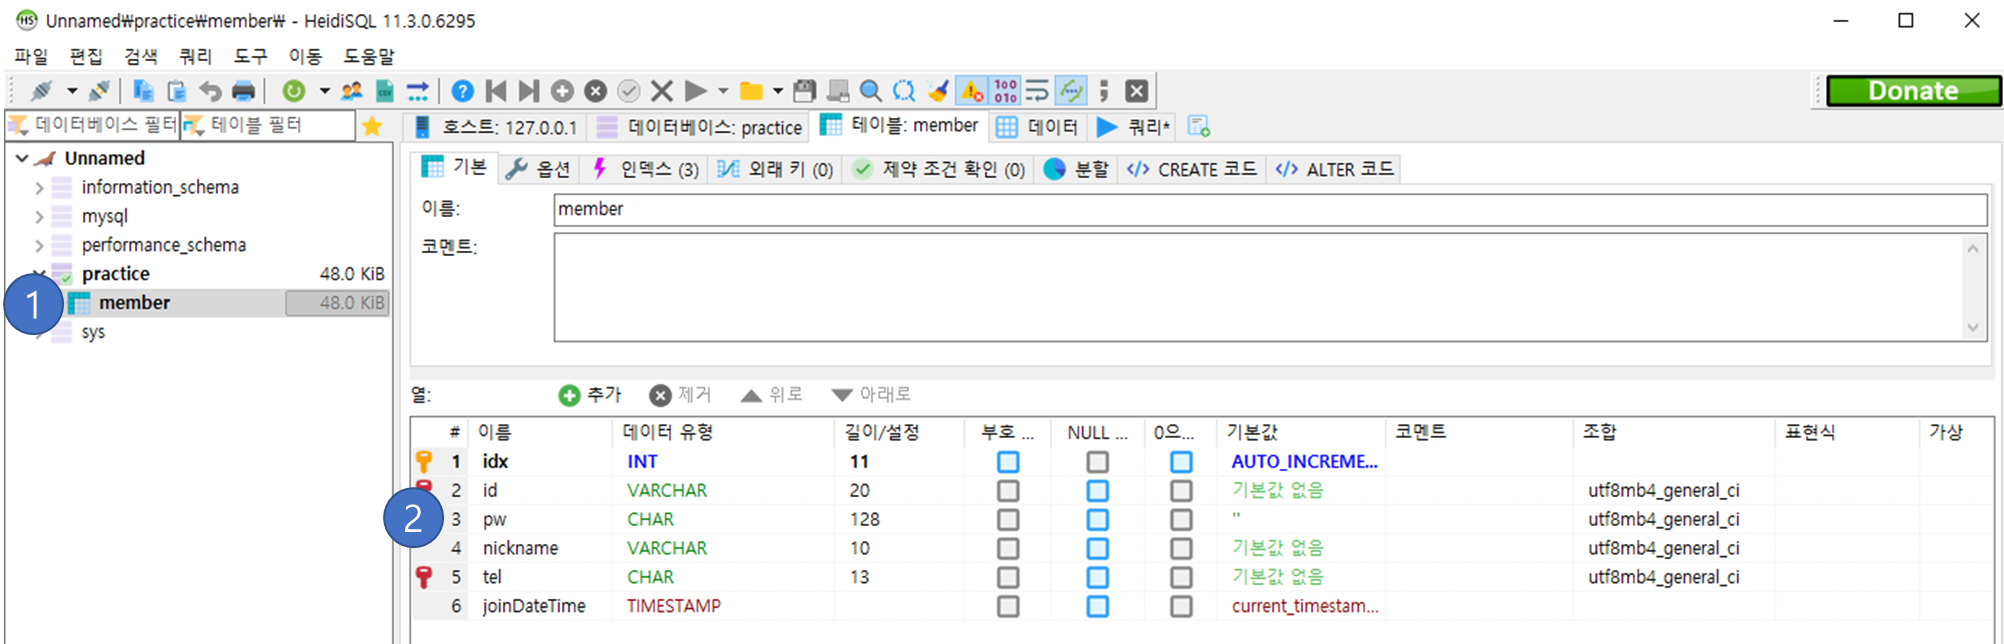Toggle the binary 100/010 icon
2004x644 pixels.
coord(1005,91)
